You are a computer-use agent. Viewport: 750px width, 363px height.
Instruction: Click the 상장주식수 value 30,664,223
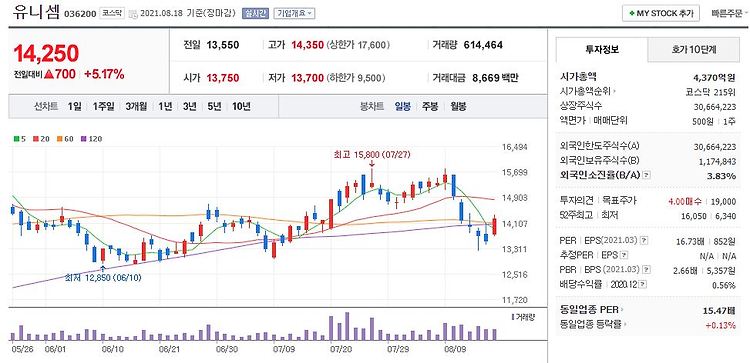pyautogui.click(x=715, y=106)
